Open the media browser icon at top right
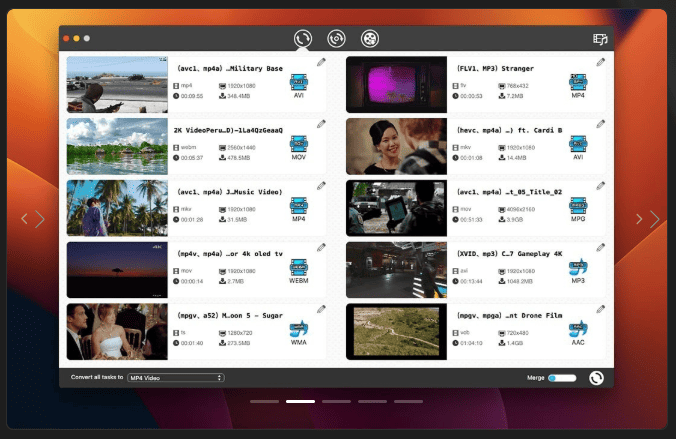 600,39
